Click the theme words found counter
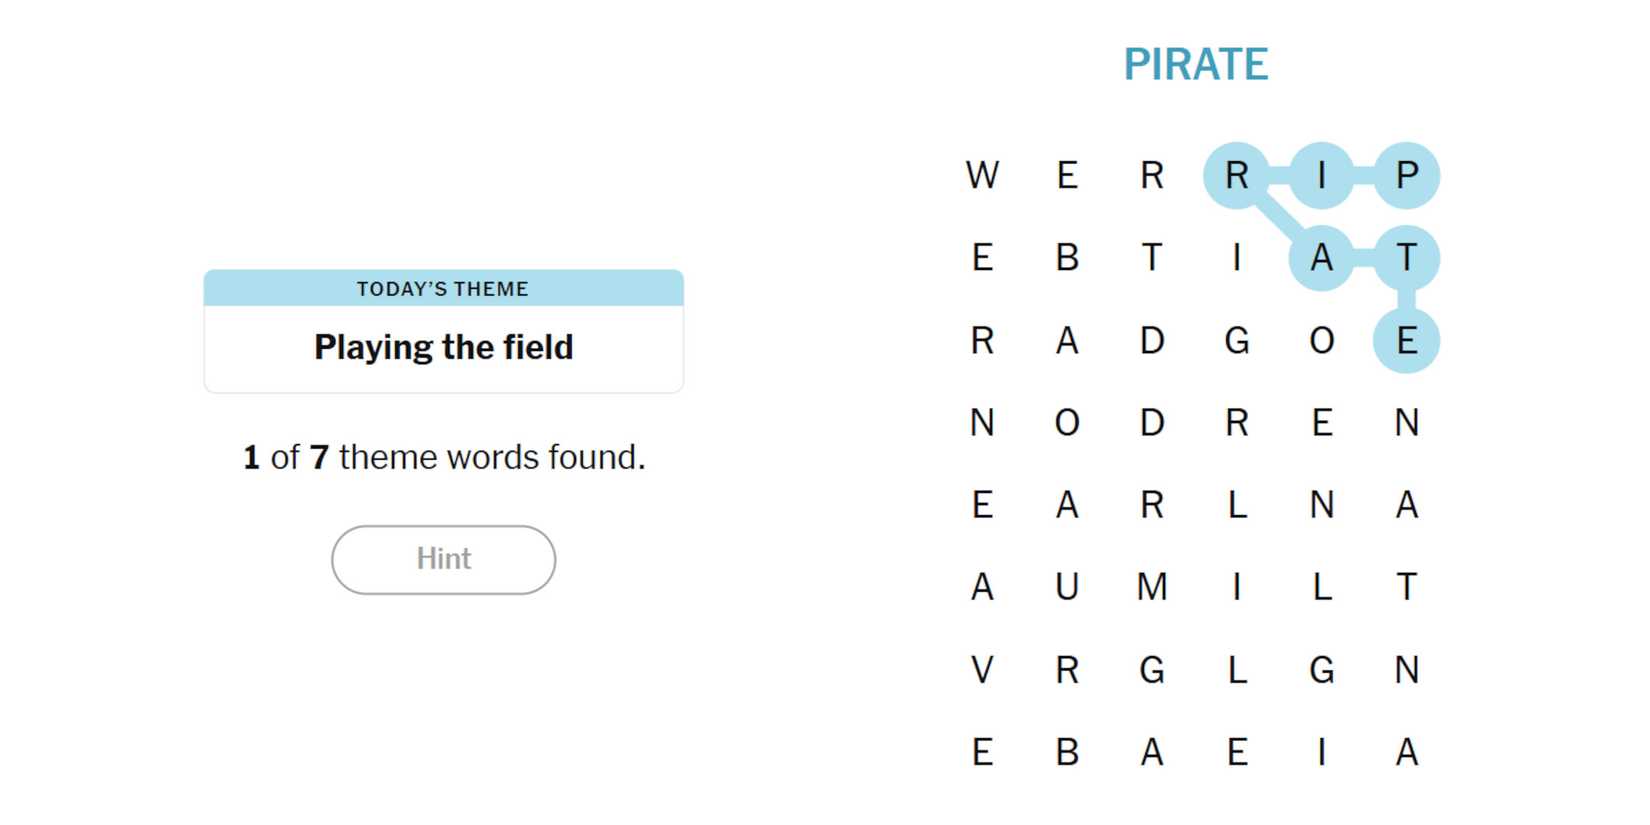1650x825 pixels. coord(443,457)
